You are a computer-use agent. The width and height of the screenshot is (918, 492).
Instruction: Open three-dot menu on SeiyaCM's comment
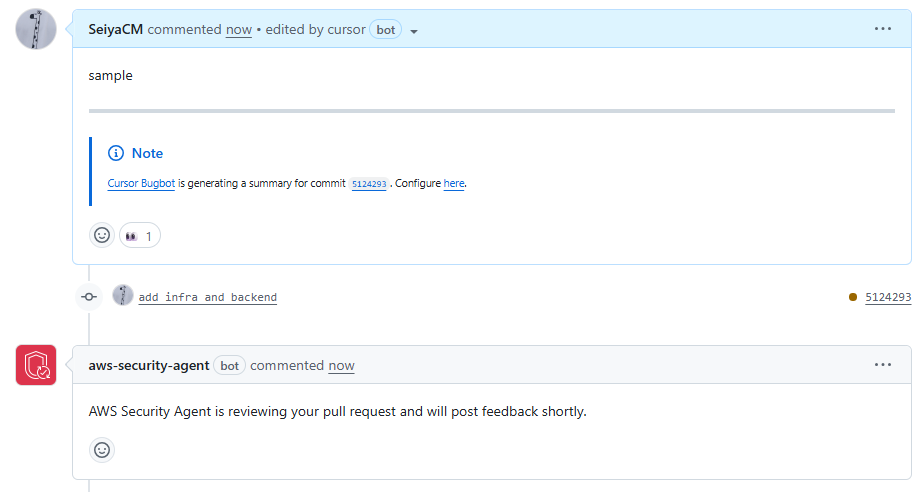pos(882,29)
